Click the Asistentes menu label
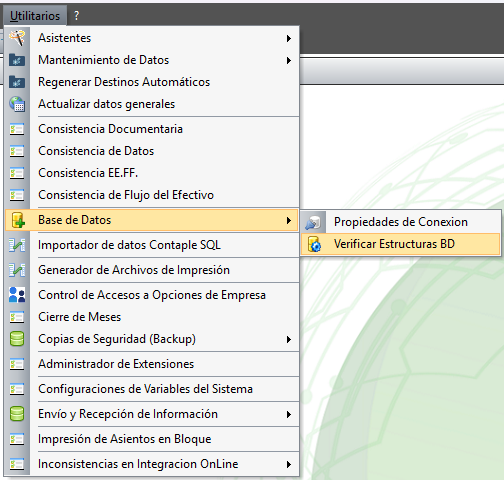This screenshot has width=504, height=480. click(65, 38)
